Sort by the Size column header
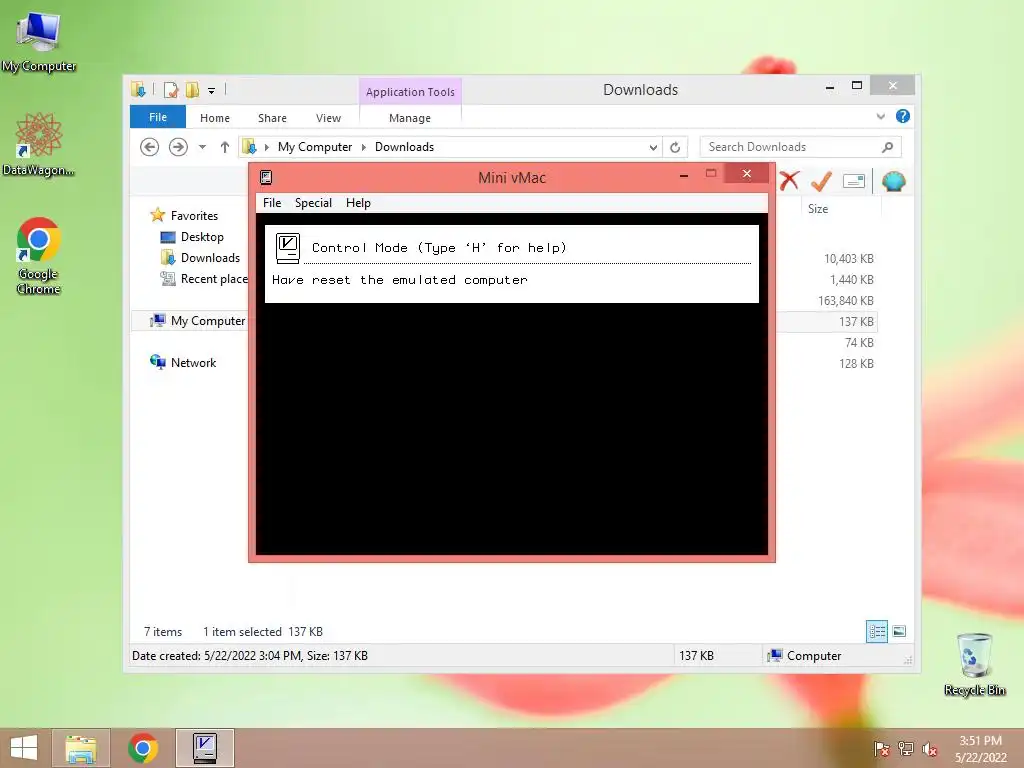This screenshot has width=1024, height=768. click(x=818, y=209)
